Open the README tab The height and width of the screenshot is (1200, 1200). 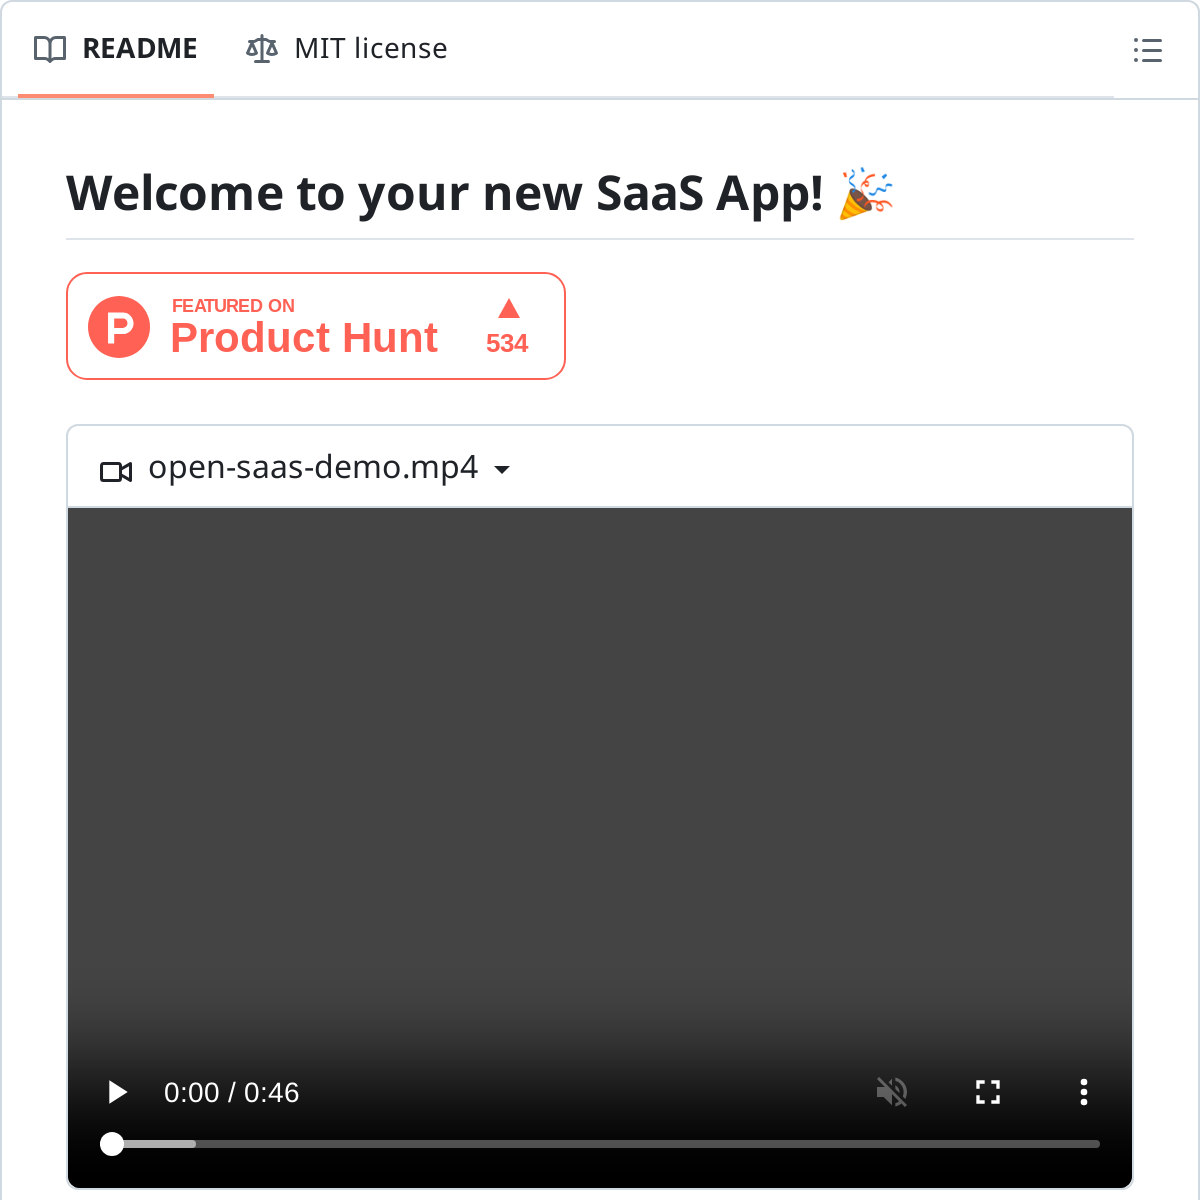point(138,49)
